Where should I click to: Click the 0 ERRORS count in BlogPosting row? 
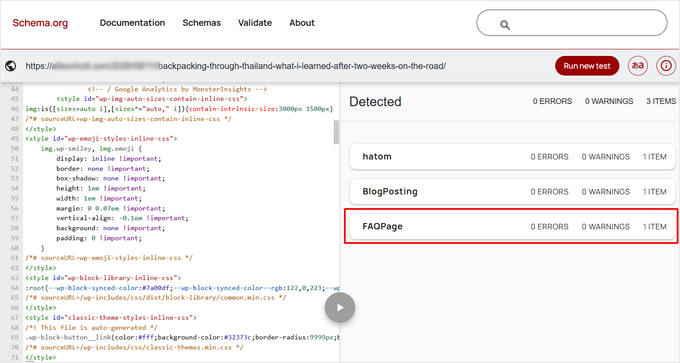click(549, 192)
